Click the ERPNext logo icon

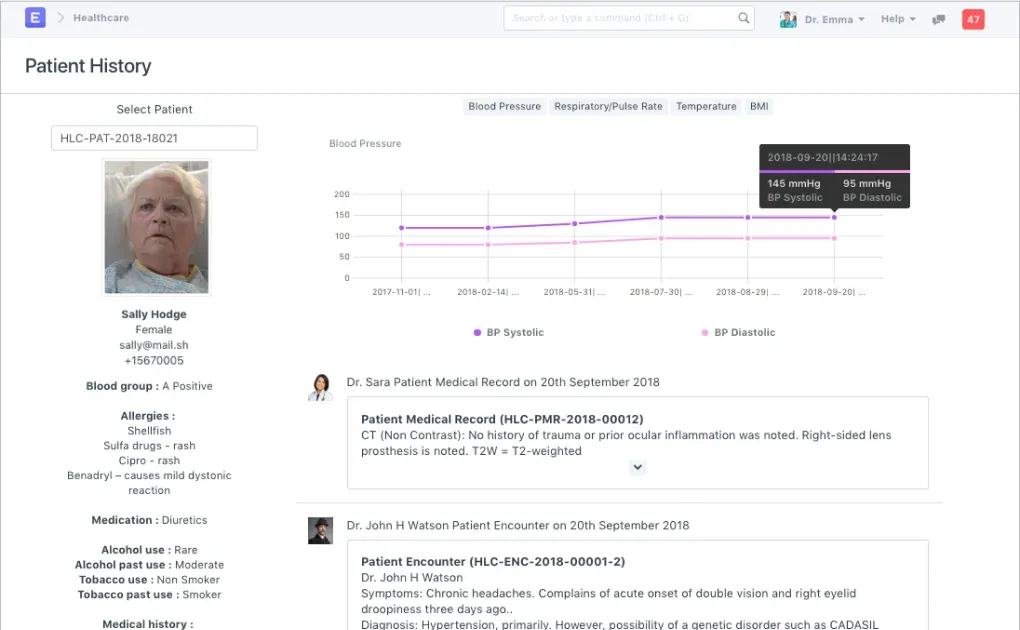pyautogui.click(x=35, y=18)
